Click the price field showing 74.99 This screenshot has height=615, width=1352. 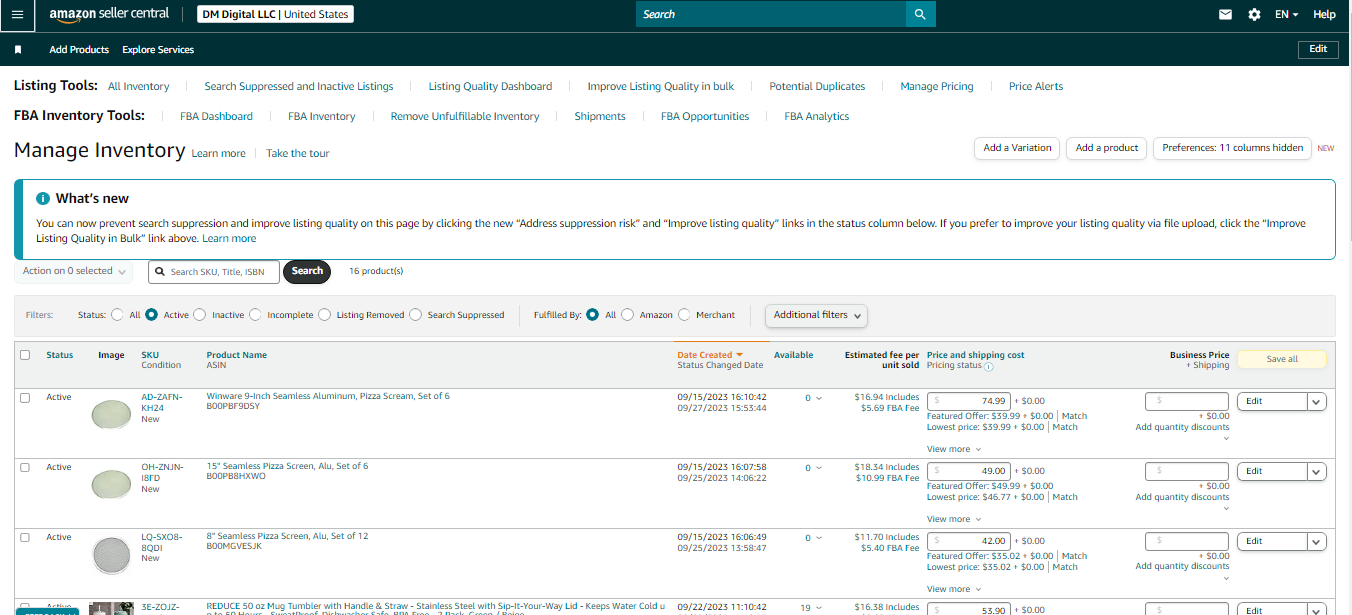point(969,401)
